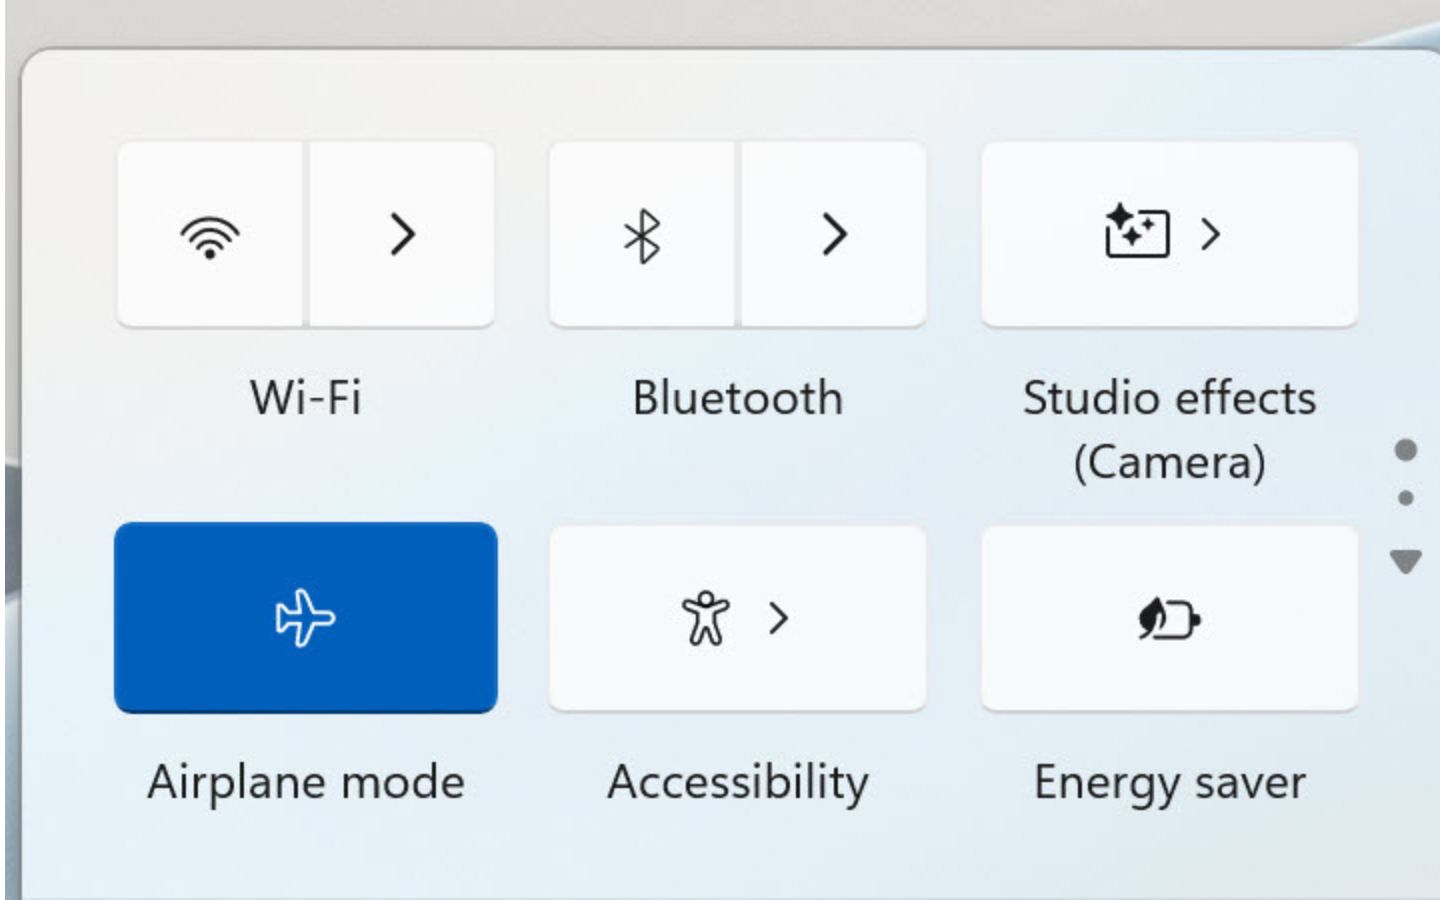Click the Airplane mode text label
This screenshot has width=1440, height=900.
pos(306,782)
